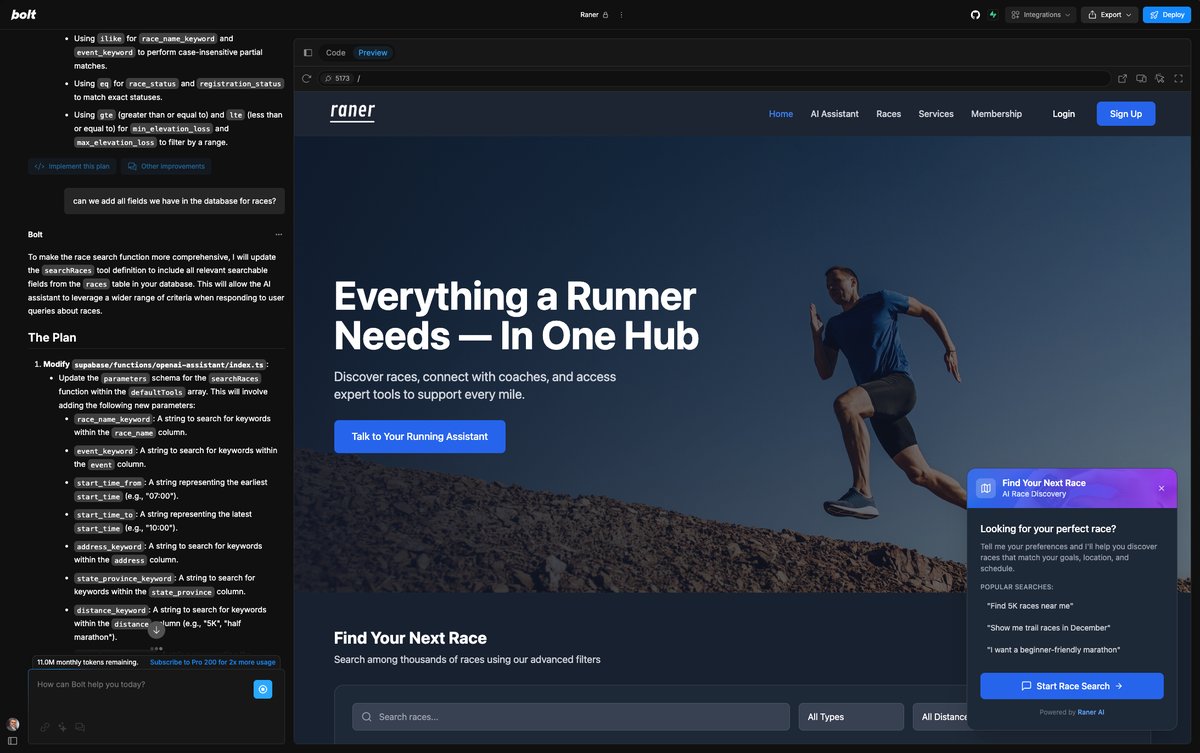Reload the preview page
This screenshot has width=1200, height=753.
[307, 78]
